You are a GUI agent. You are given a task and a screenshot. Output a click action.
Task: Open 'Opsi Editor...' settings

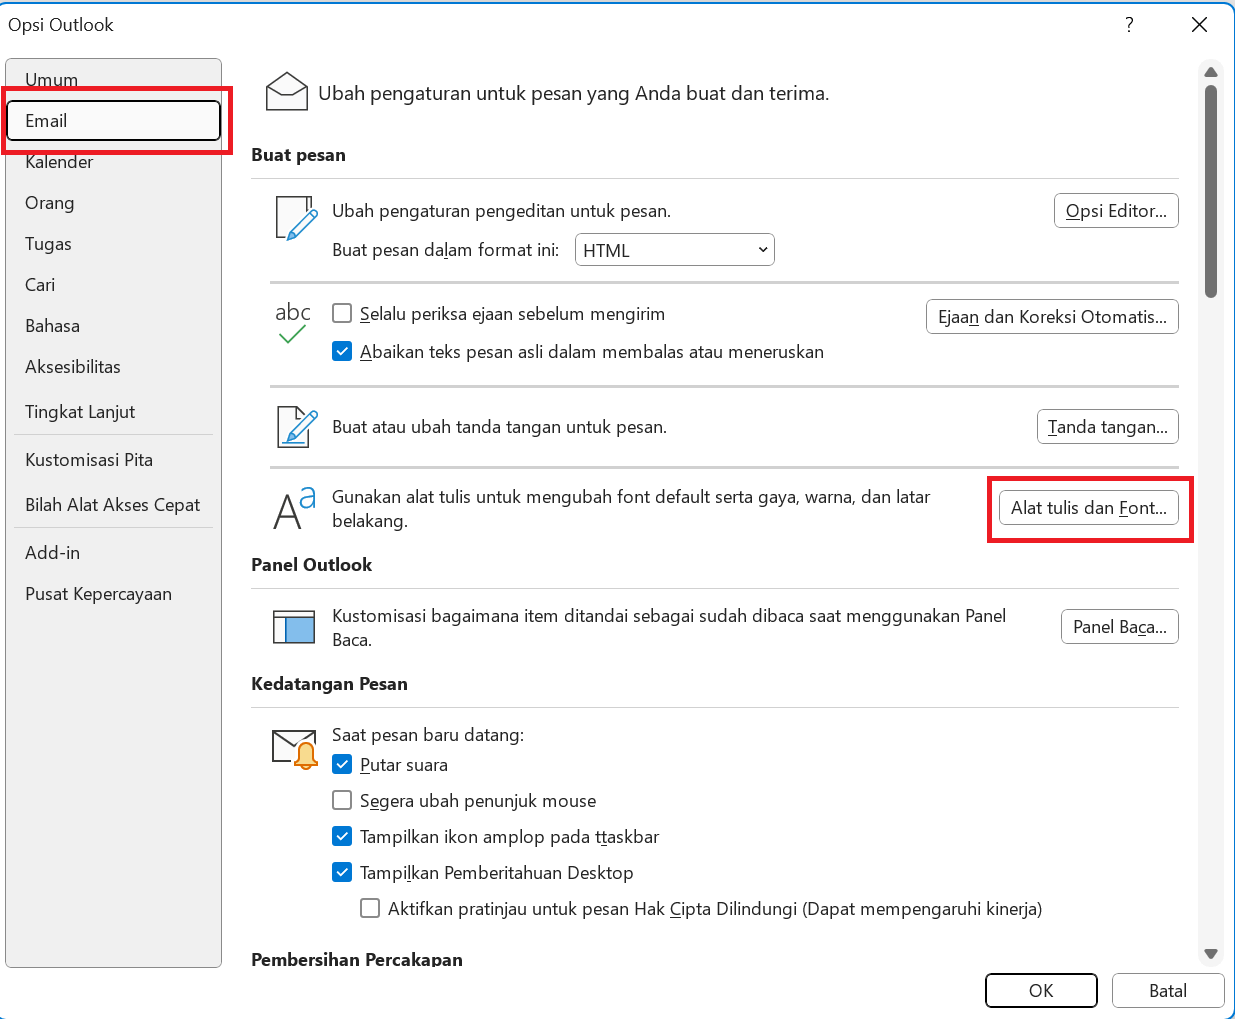pos(1116,211)
